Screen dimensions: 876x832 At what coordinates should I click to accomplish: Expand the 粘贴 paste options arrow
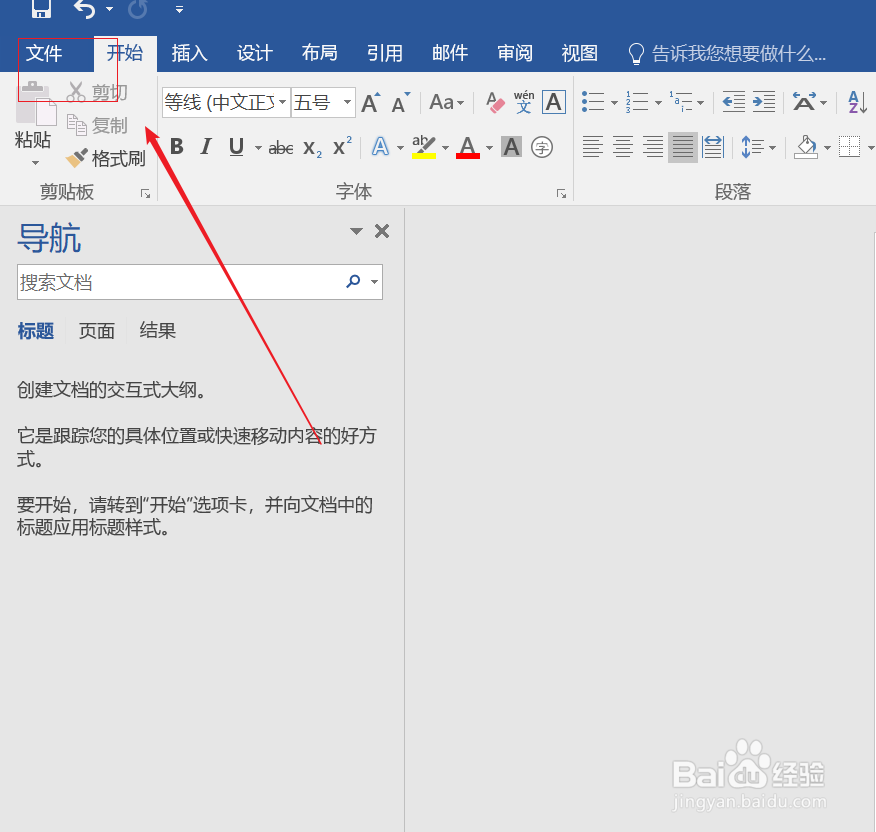click(x=35, y=163)
